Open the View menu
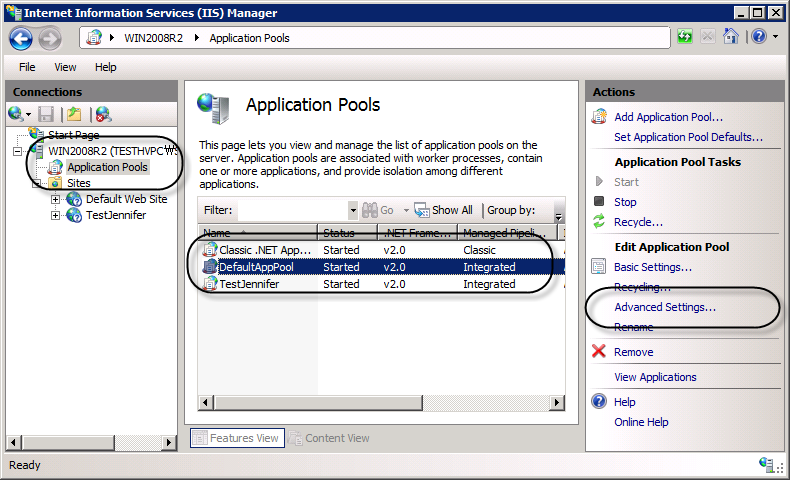 point(65,67)
